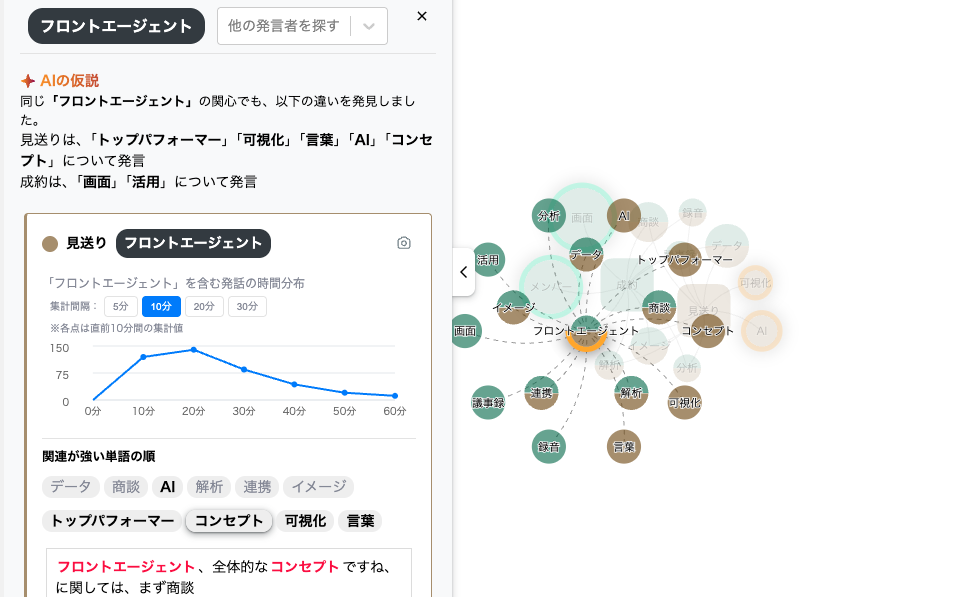
Task: Collapse the panel with left chevron
Action: click(x=463, y=272)
